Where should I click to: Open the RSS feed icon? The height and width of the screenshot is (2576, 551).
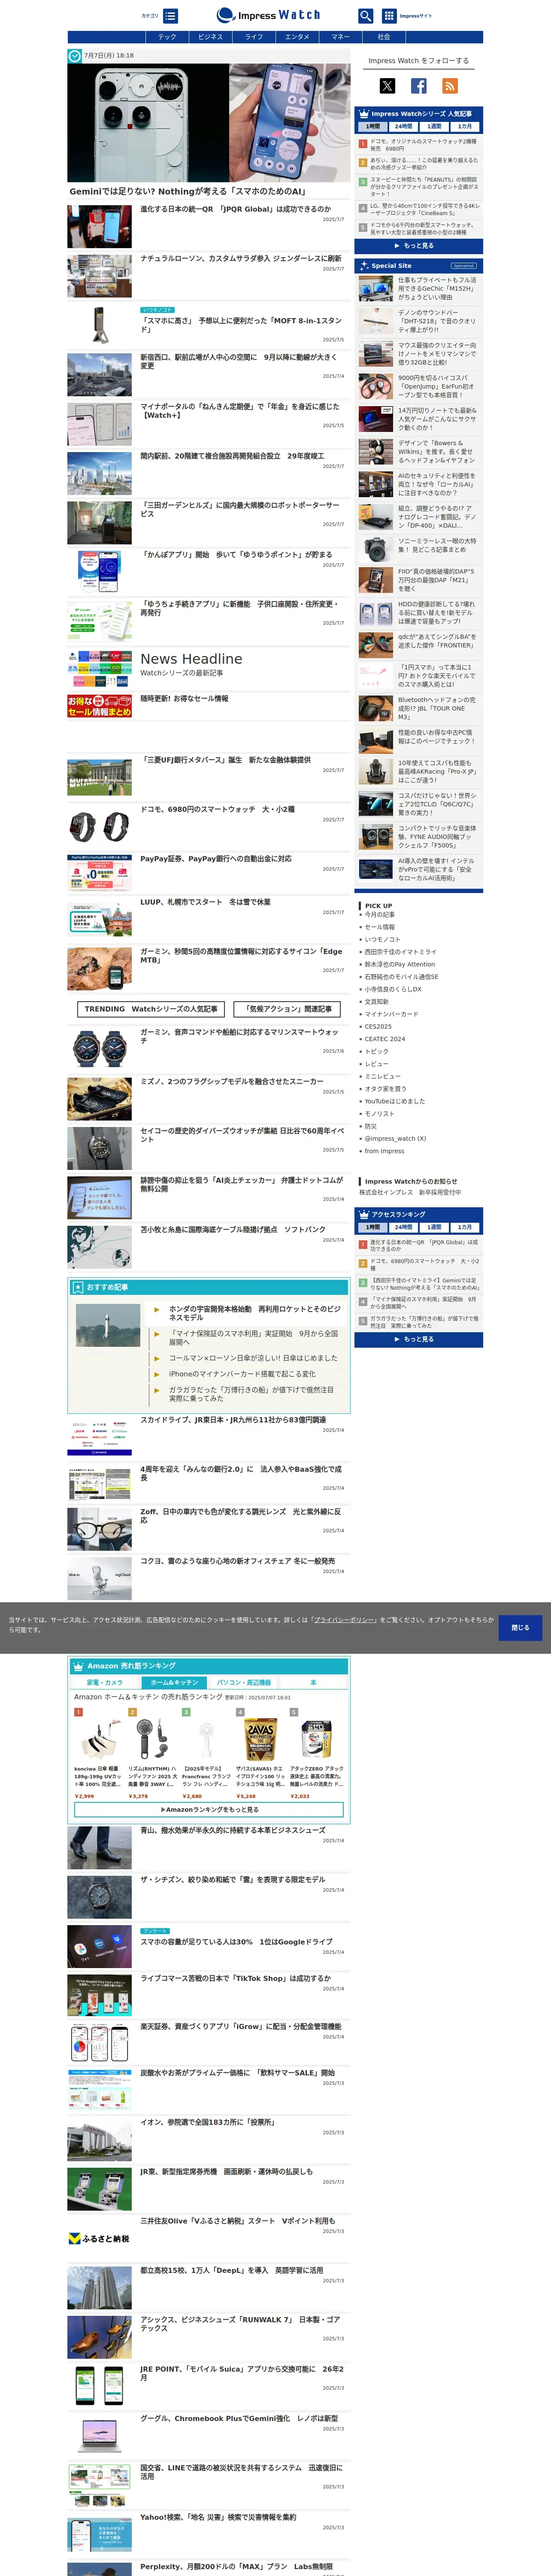(x=450, y=86)
